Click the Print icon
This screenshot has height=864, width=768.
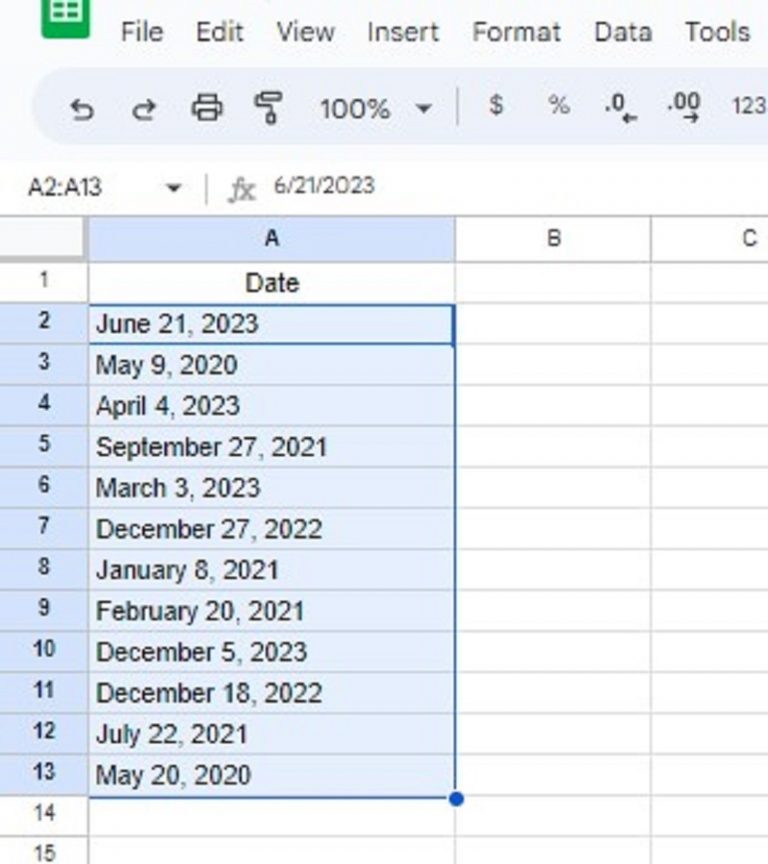207,107
